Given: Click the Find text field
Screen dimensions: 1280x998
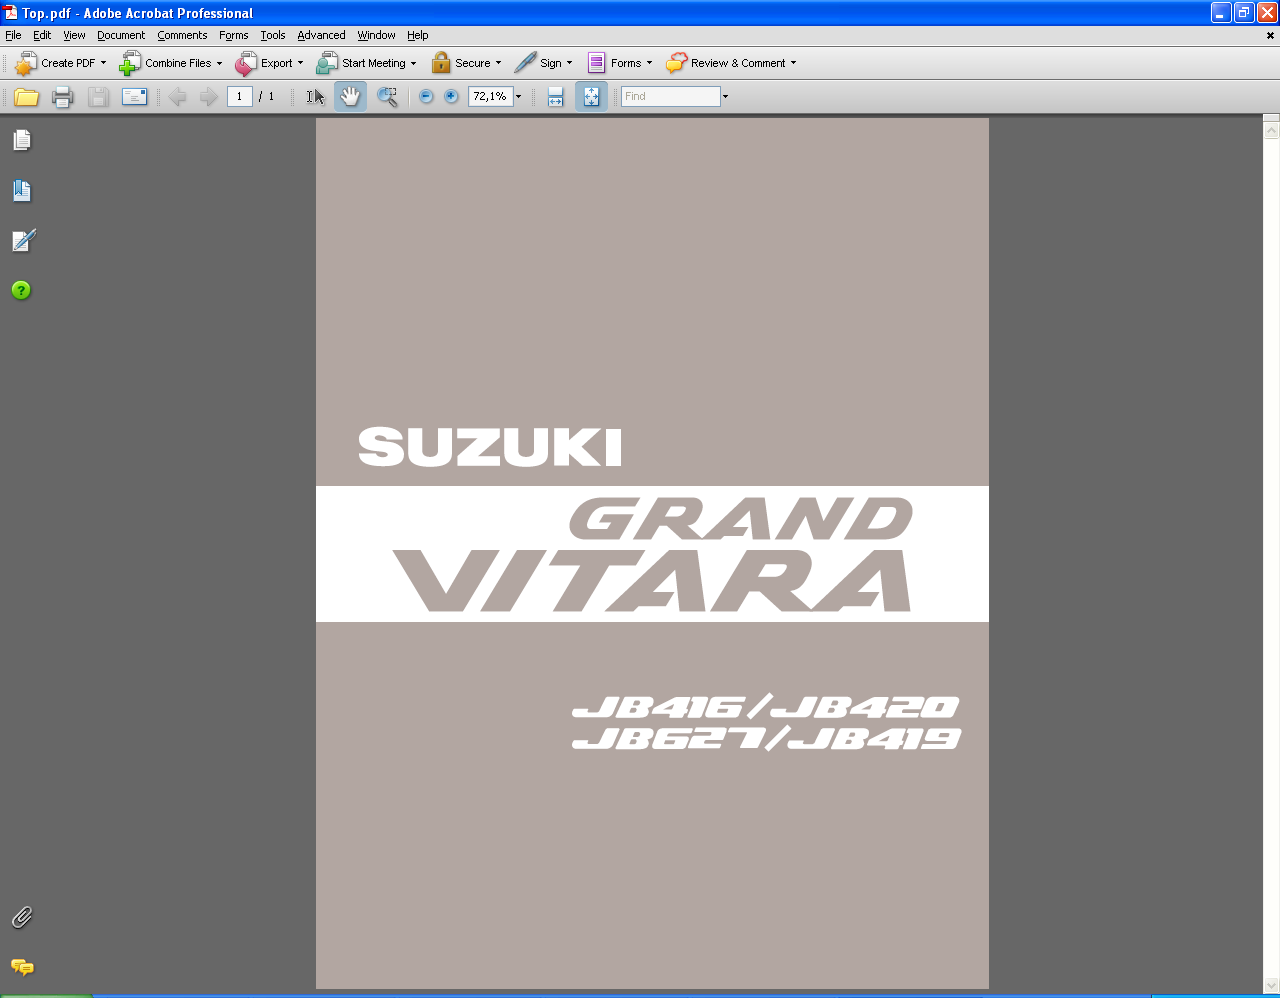Looking at the screenshot, I should 670,97.
